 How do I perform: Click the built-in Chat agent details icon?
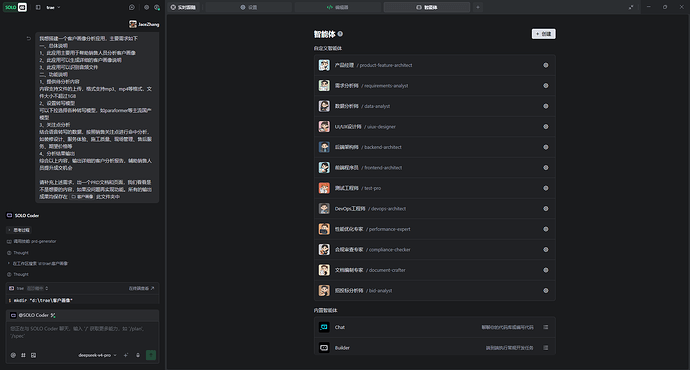click(x=546, y=327)
